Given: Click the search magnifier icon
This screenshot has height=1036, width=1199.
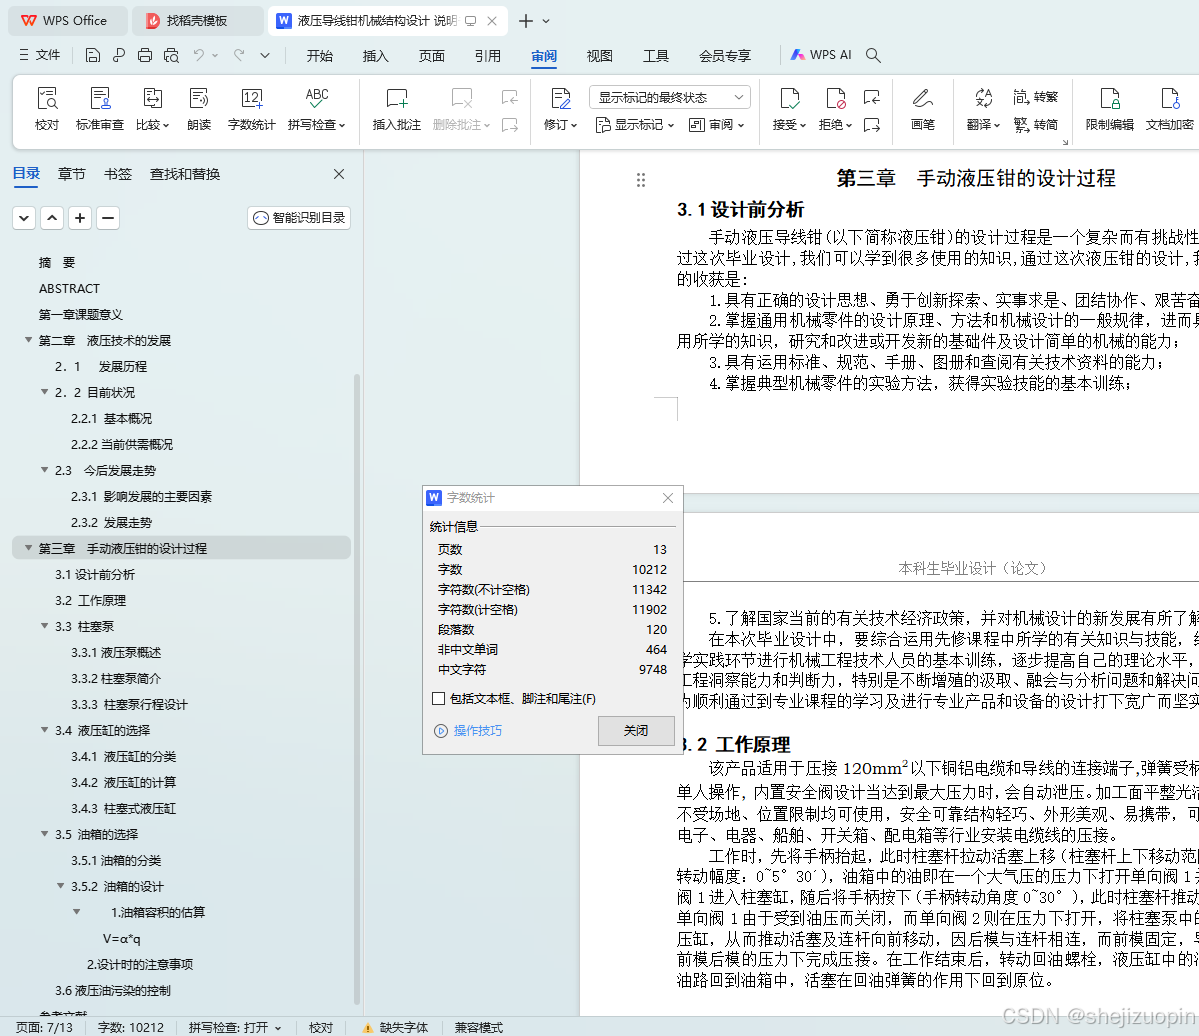Looking at the screenshot, I should click(x=873, y=55).
